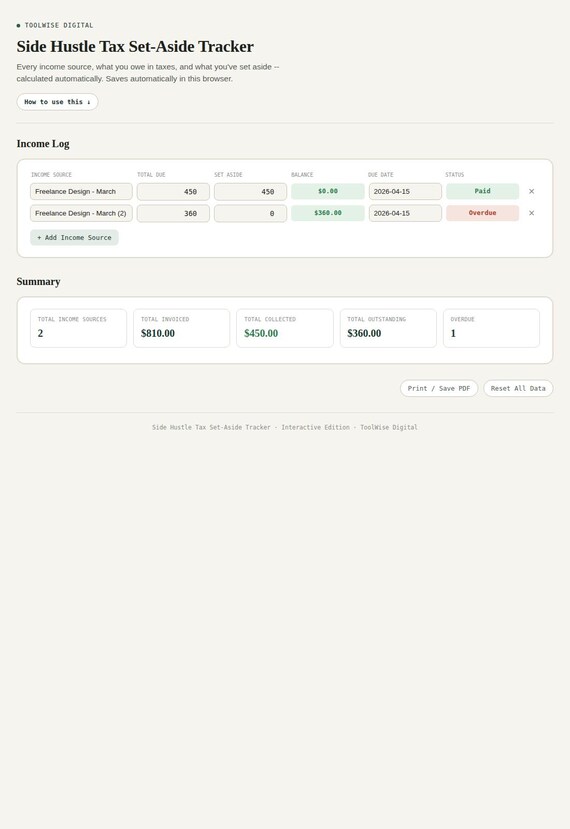Viewport: 570px width, 829px height.
Task: Open the How to use this guide
Action: (57, 102)
